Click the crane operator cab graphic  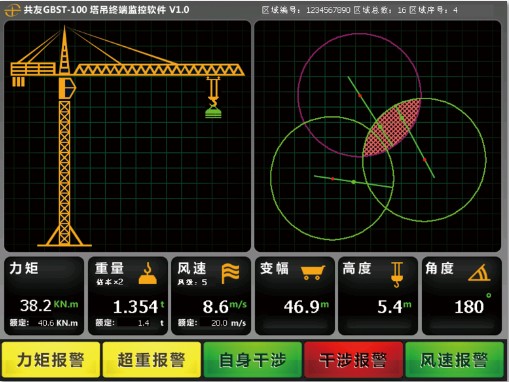point(67,88)
